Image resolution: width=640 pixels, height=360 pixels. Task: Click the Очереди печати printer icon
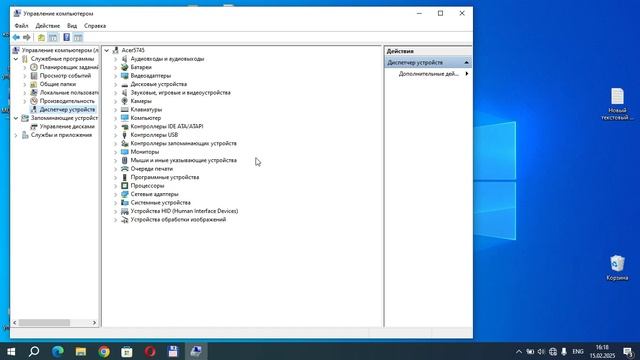coord(124,169)
